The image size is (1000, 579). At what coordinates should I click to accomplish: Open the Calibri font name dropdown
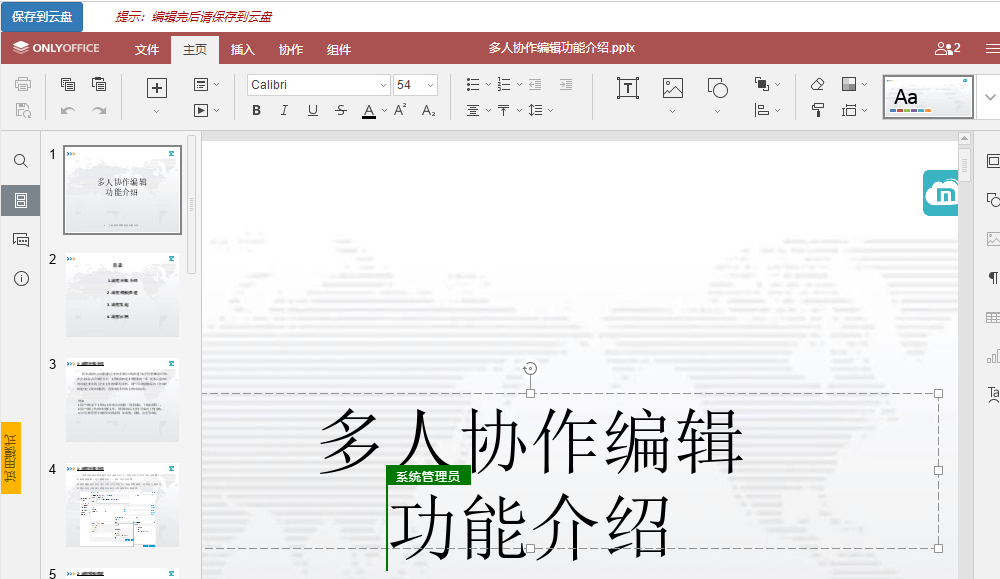coord(383,85)
